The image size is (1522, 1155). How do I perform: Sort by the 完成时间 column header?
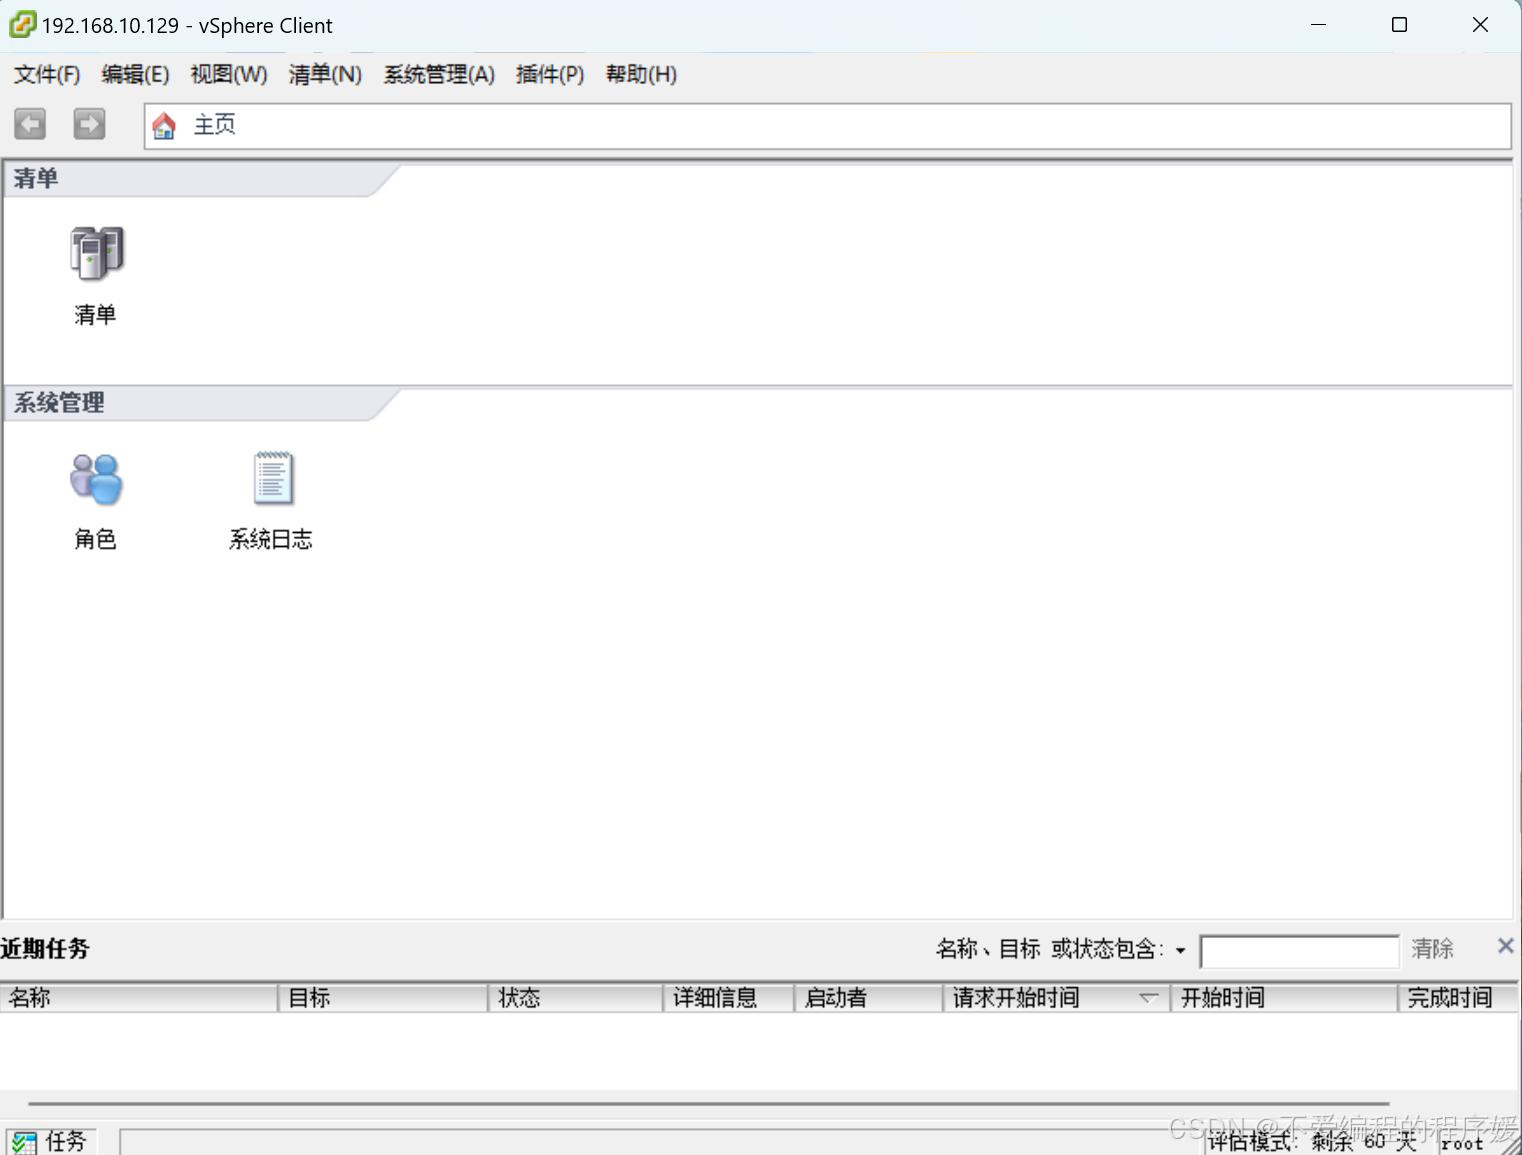click(x=1458, y=997)
